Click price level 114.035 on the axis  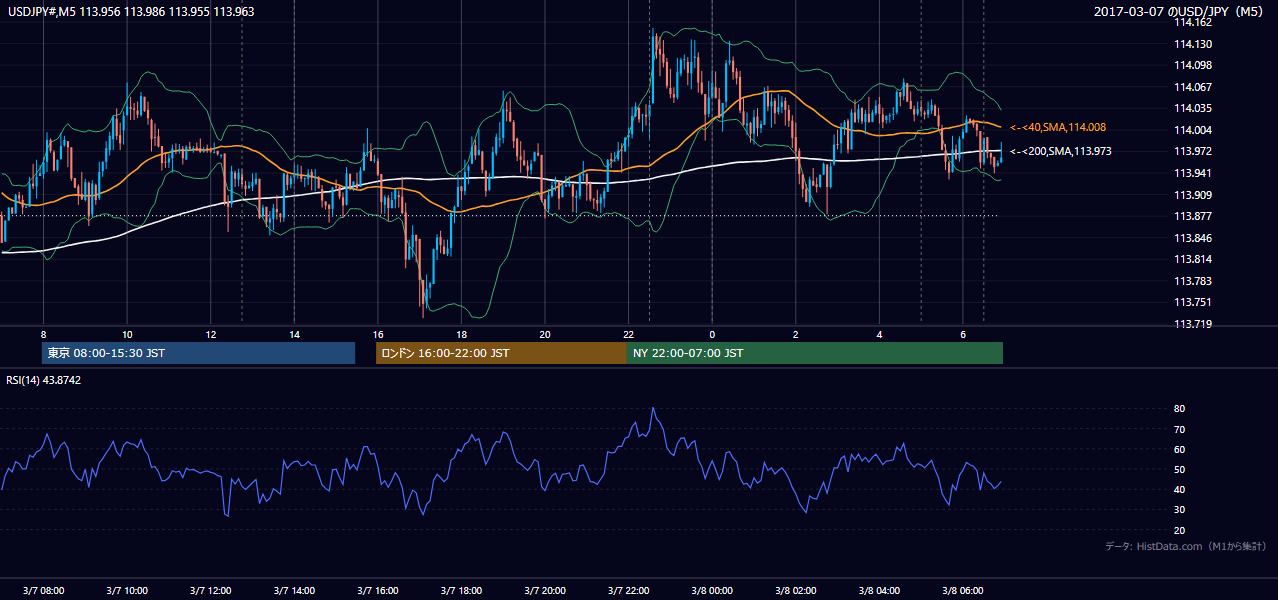tap(1194, 108)
